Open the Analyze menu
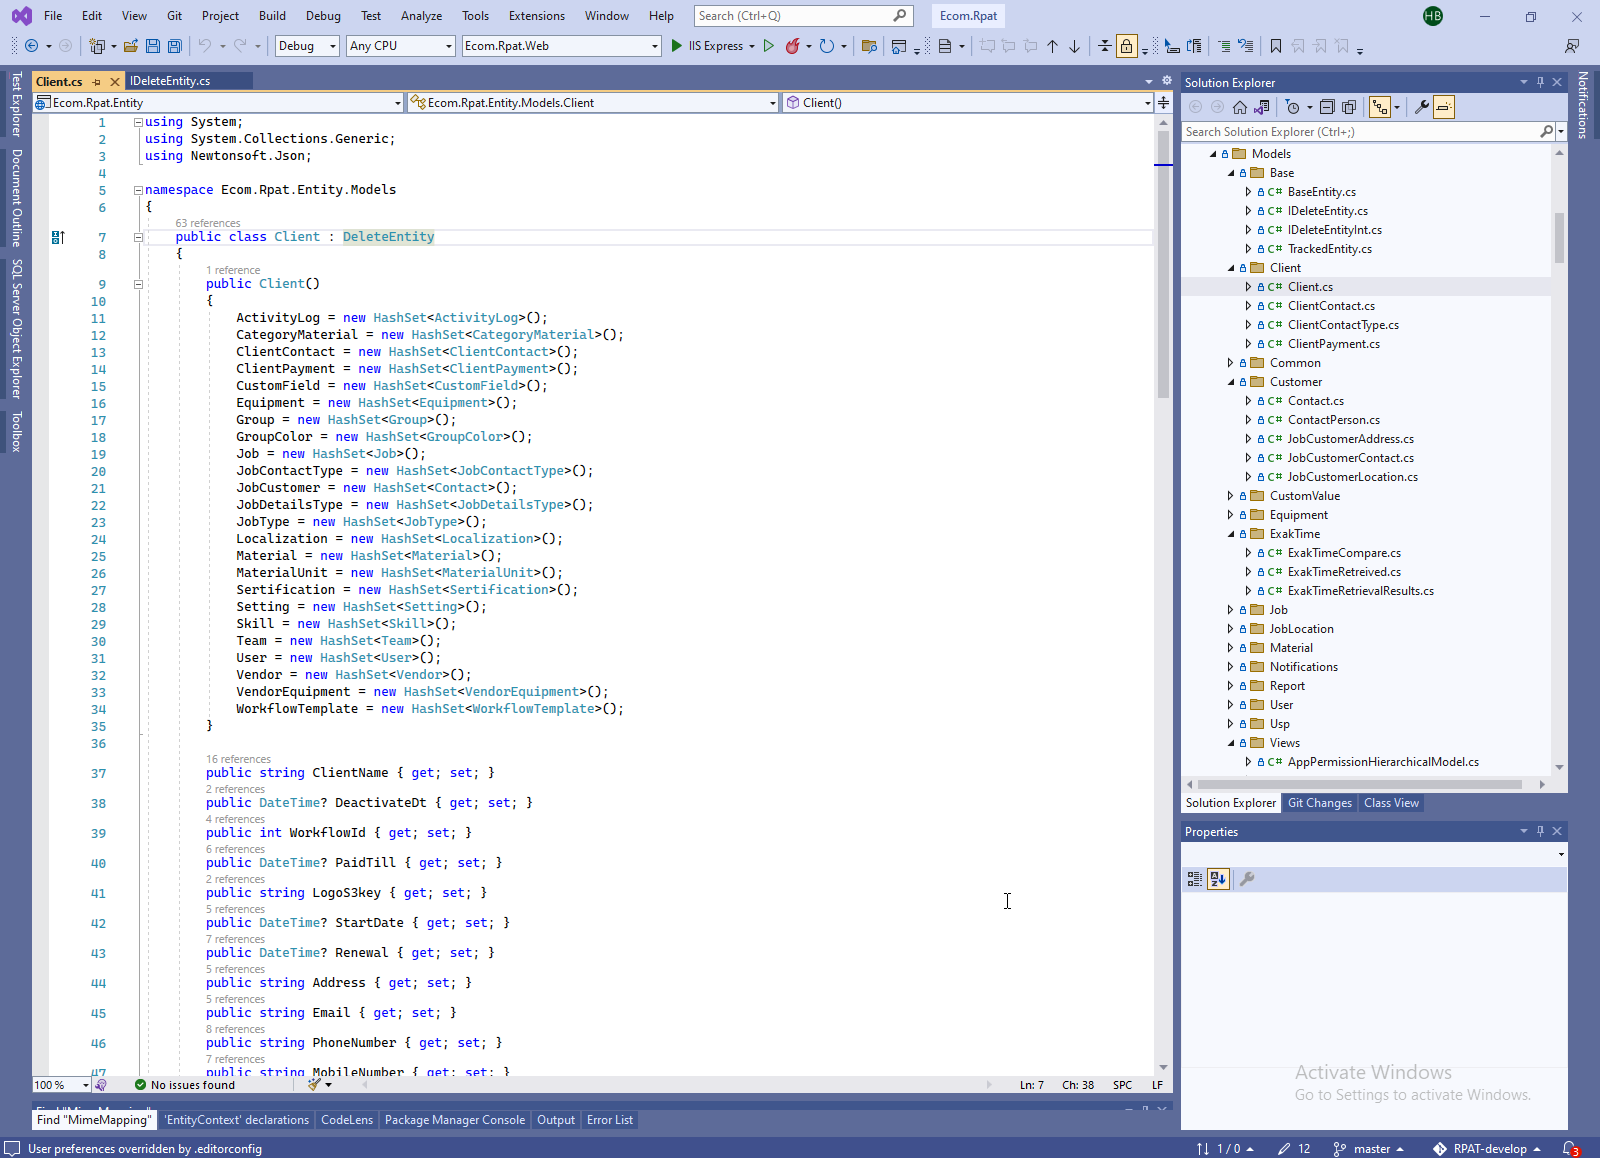The image size is (1600, 1158). pos(421,16)
